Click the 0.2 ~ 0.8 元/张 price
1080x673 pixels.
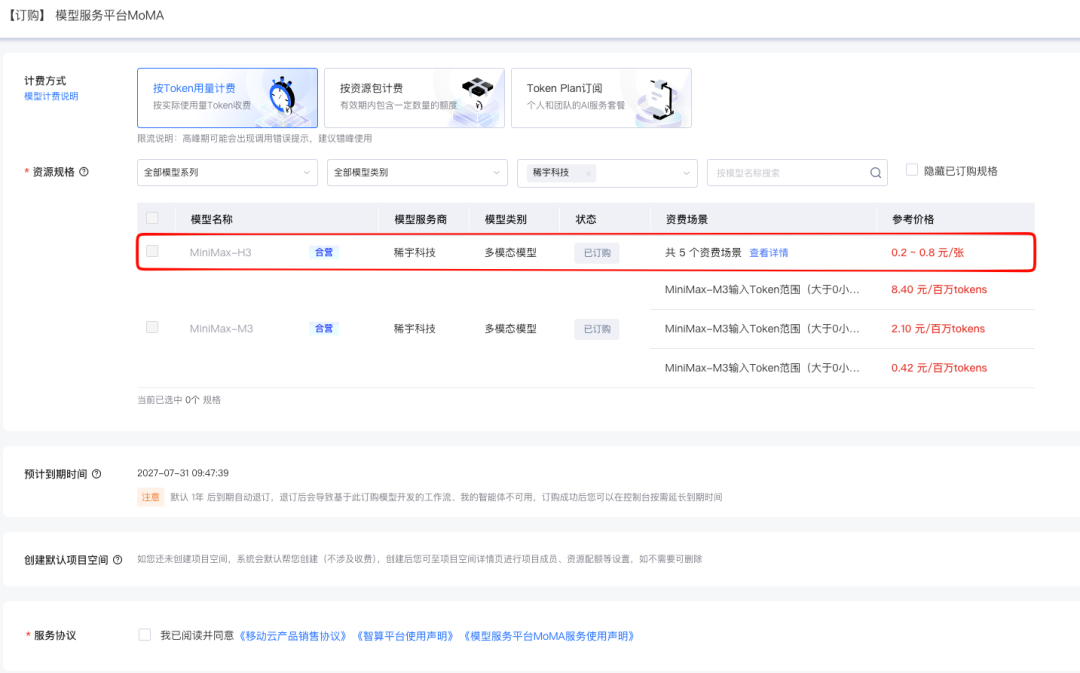(927, 253)
